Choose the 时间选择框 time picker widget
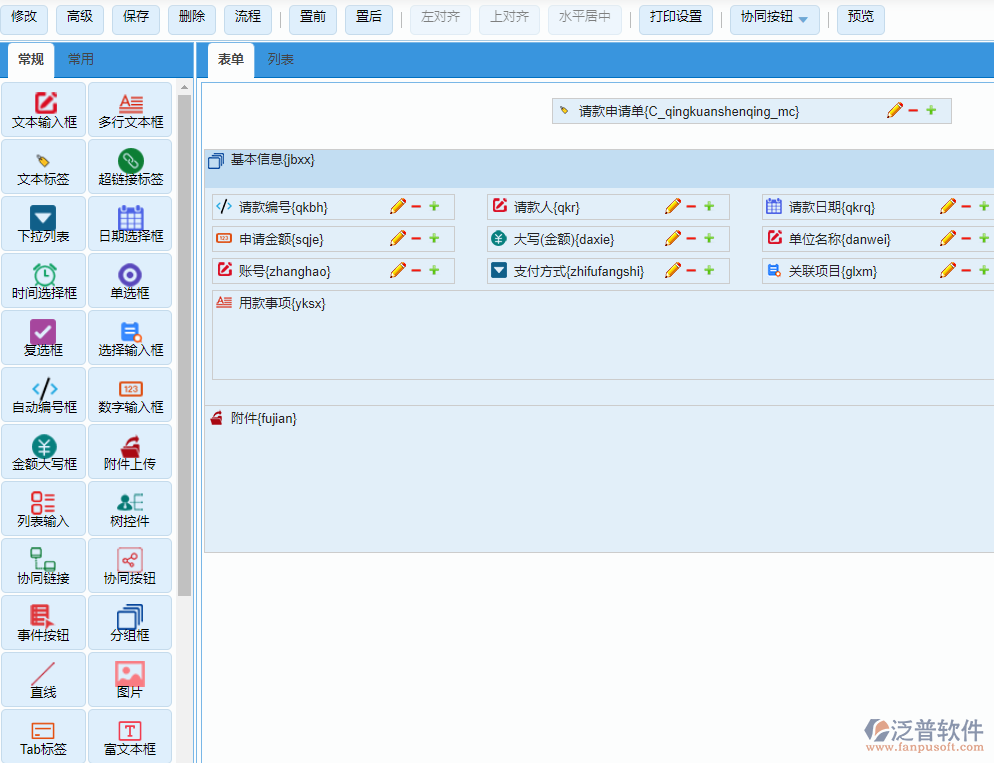Viewport: 994px width, 763px height. pyautogui.click(x=45, y=281)
